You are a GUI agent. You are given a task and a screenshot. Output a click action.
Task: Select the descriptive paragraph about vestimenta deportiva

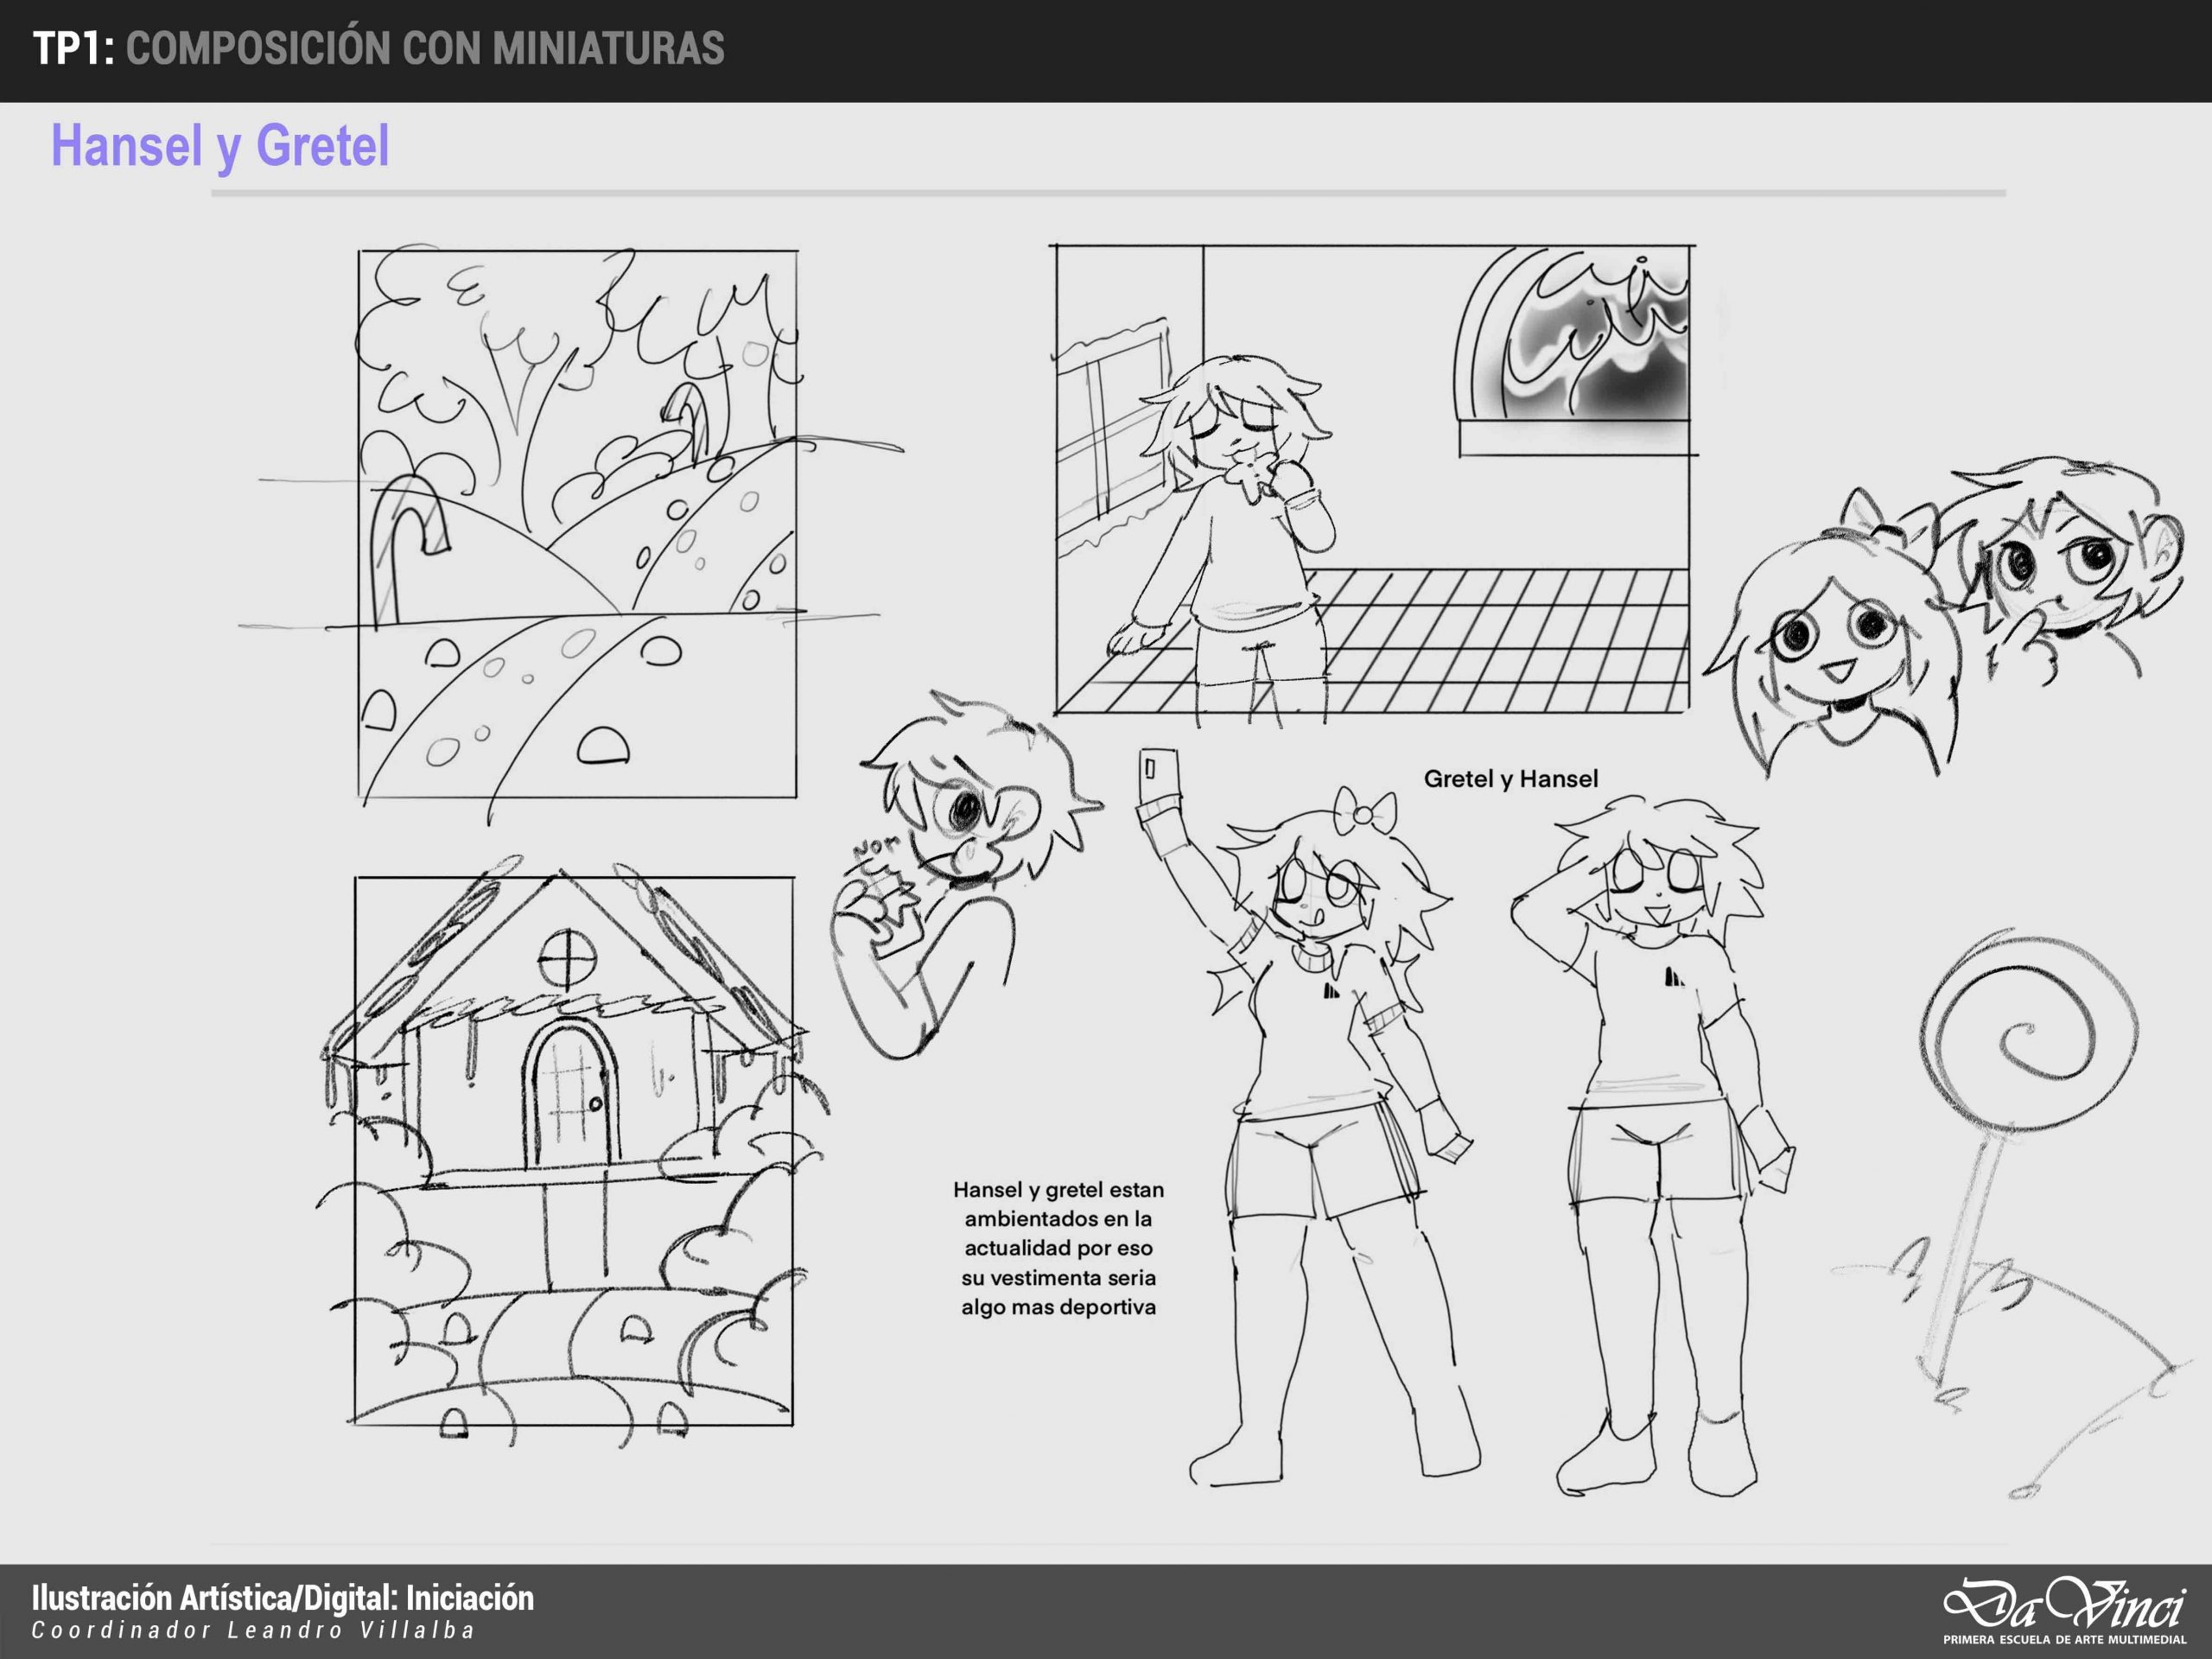coord(1058,1248)
